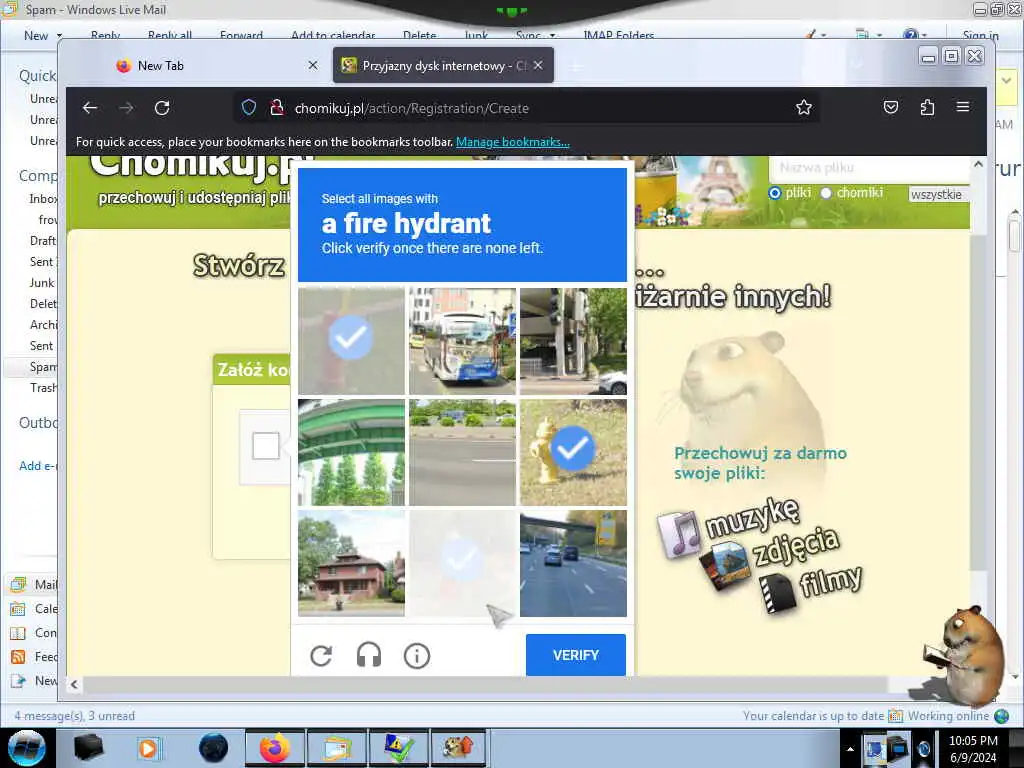This screenshot has width=1024, height=768.
Task: Click the Nazwa pliku search field
Action: tap(869, 168)
